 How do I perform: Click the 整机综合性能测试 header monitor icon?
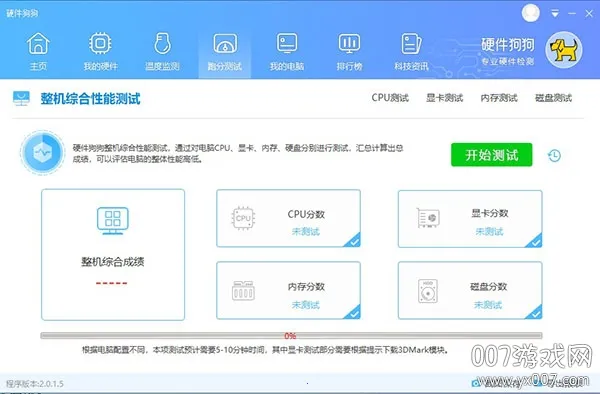[x=21, y=98]
